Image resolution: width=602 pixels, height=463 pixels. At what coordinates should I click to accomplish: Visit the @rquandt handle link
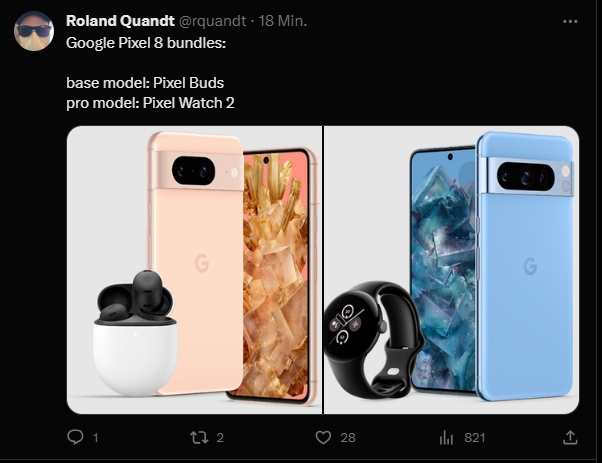tap(213, 21)
